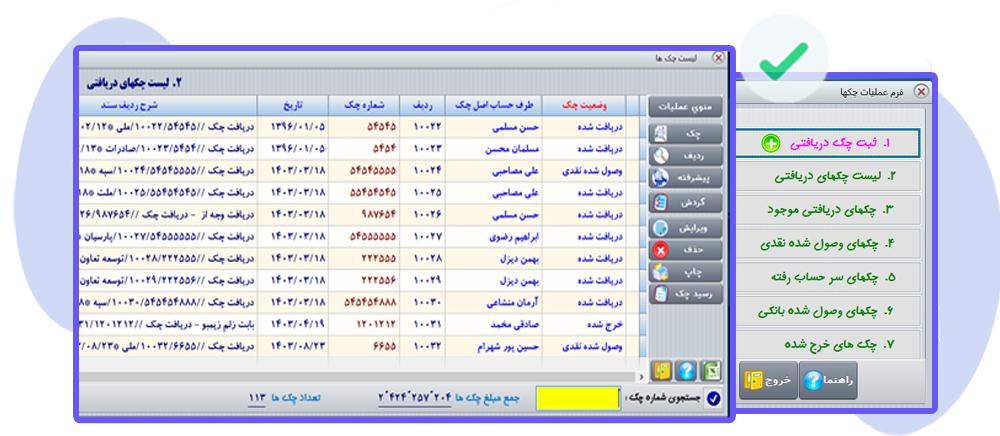Toggle the check number search checkbox
This screenshot has width=1000, height=436.
tap(714, 398)
